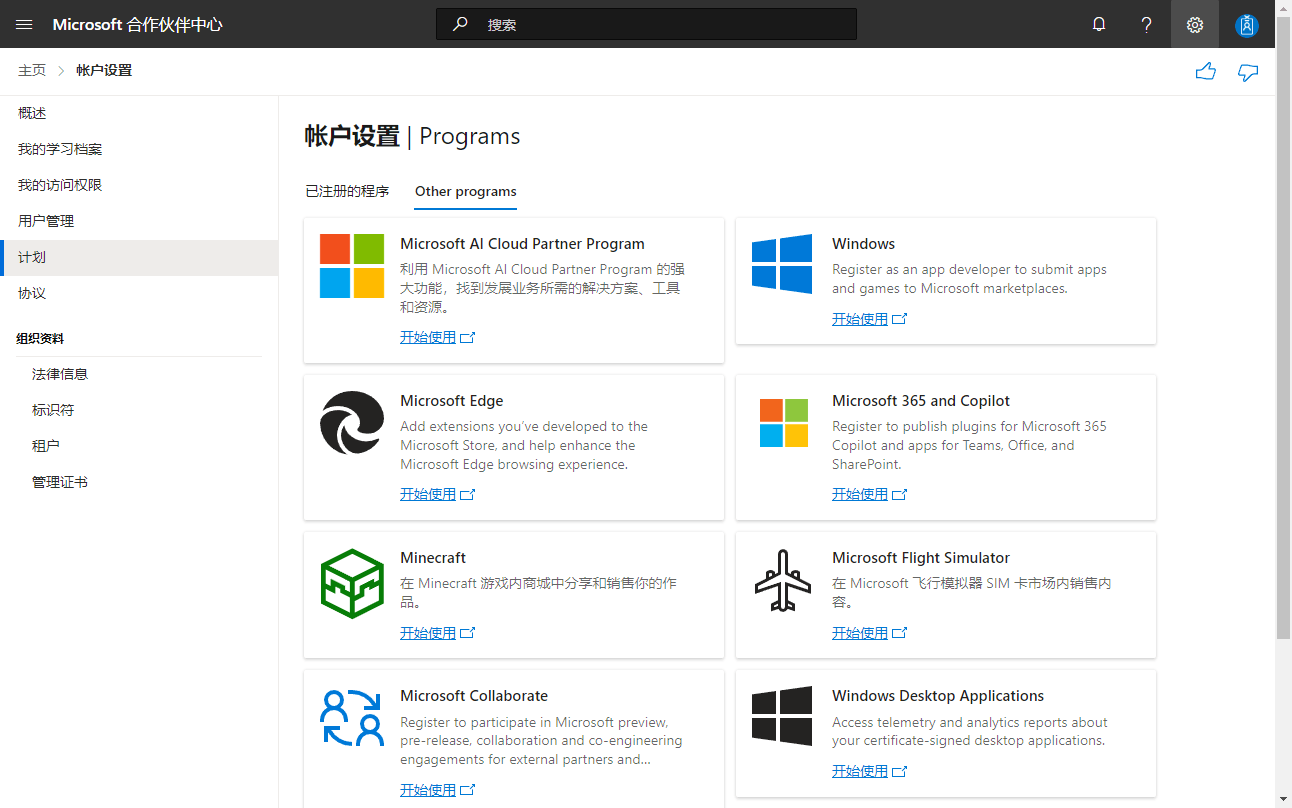
Task: Click 开始使用 for Microsoft Collaborate
Action: point(428,790)
